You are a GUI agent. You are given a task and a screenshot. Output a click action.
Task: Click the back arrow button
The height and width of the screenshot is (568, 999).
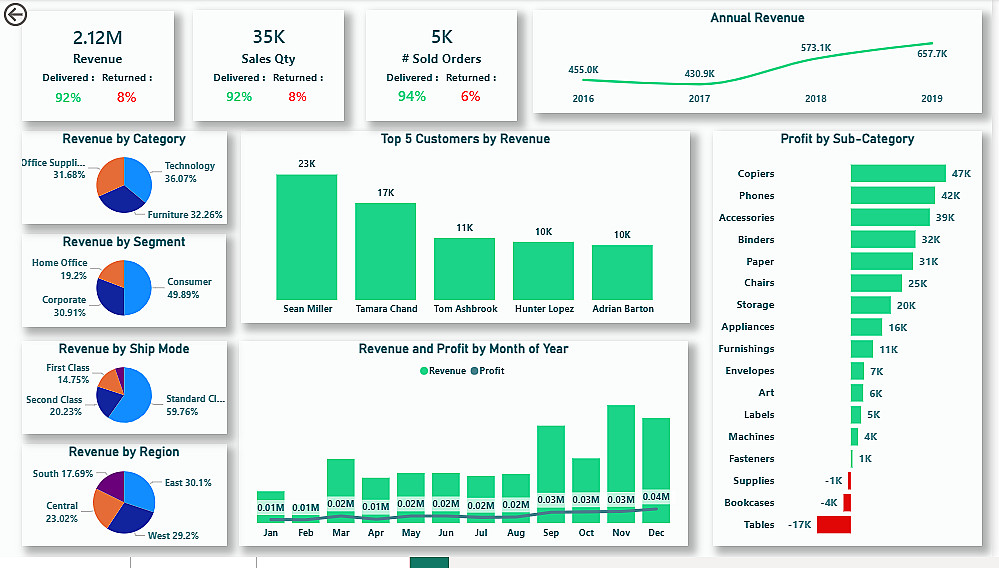point(15,14)
